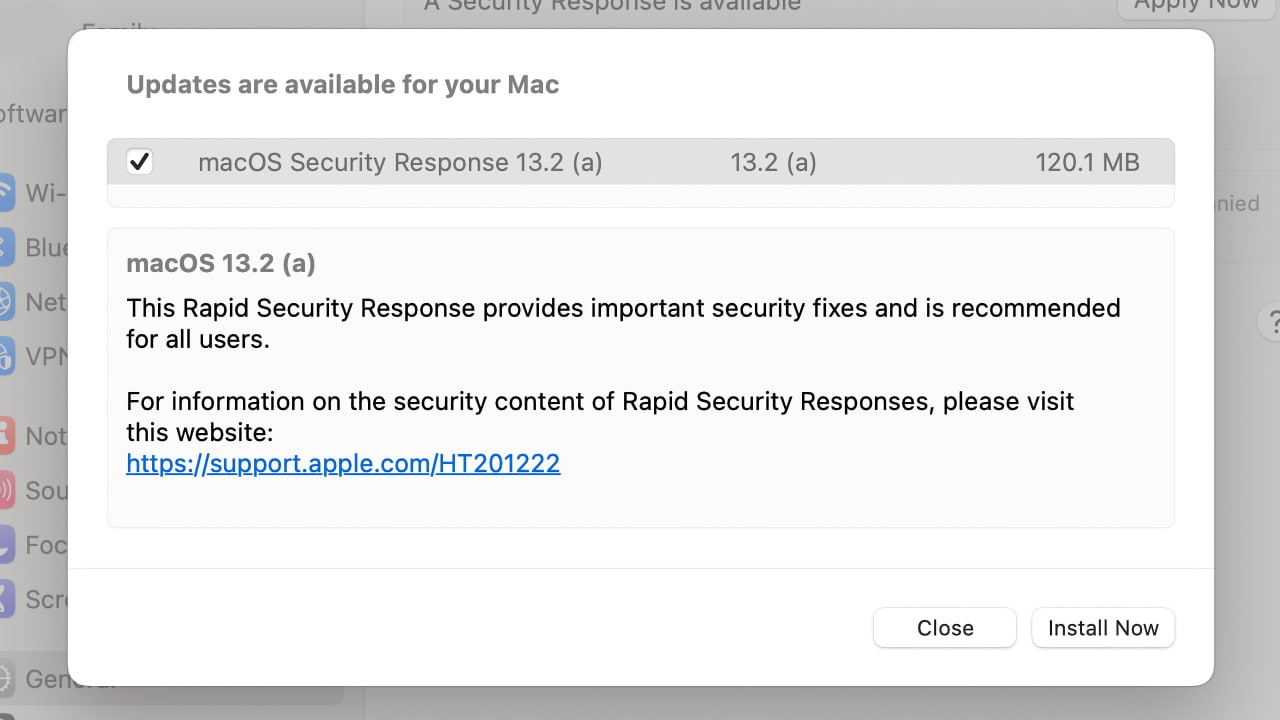Uncheck the macOS Security Response 13.2 update

click(139, 161)
